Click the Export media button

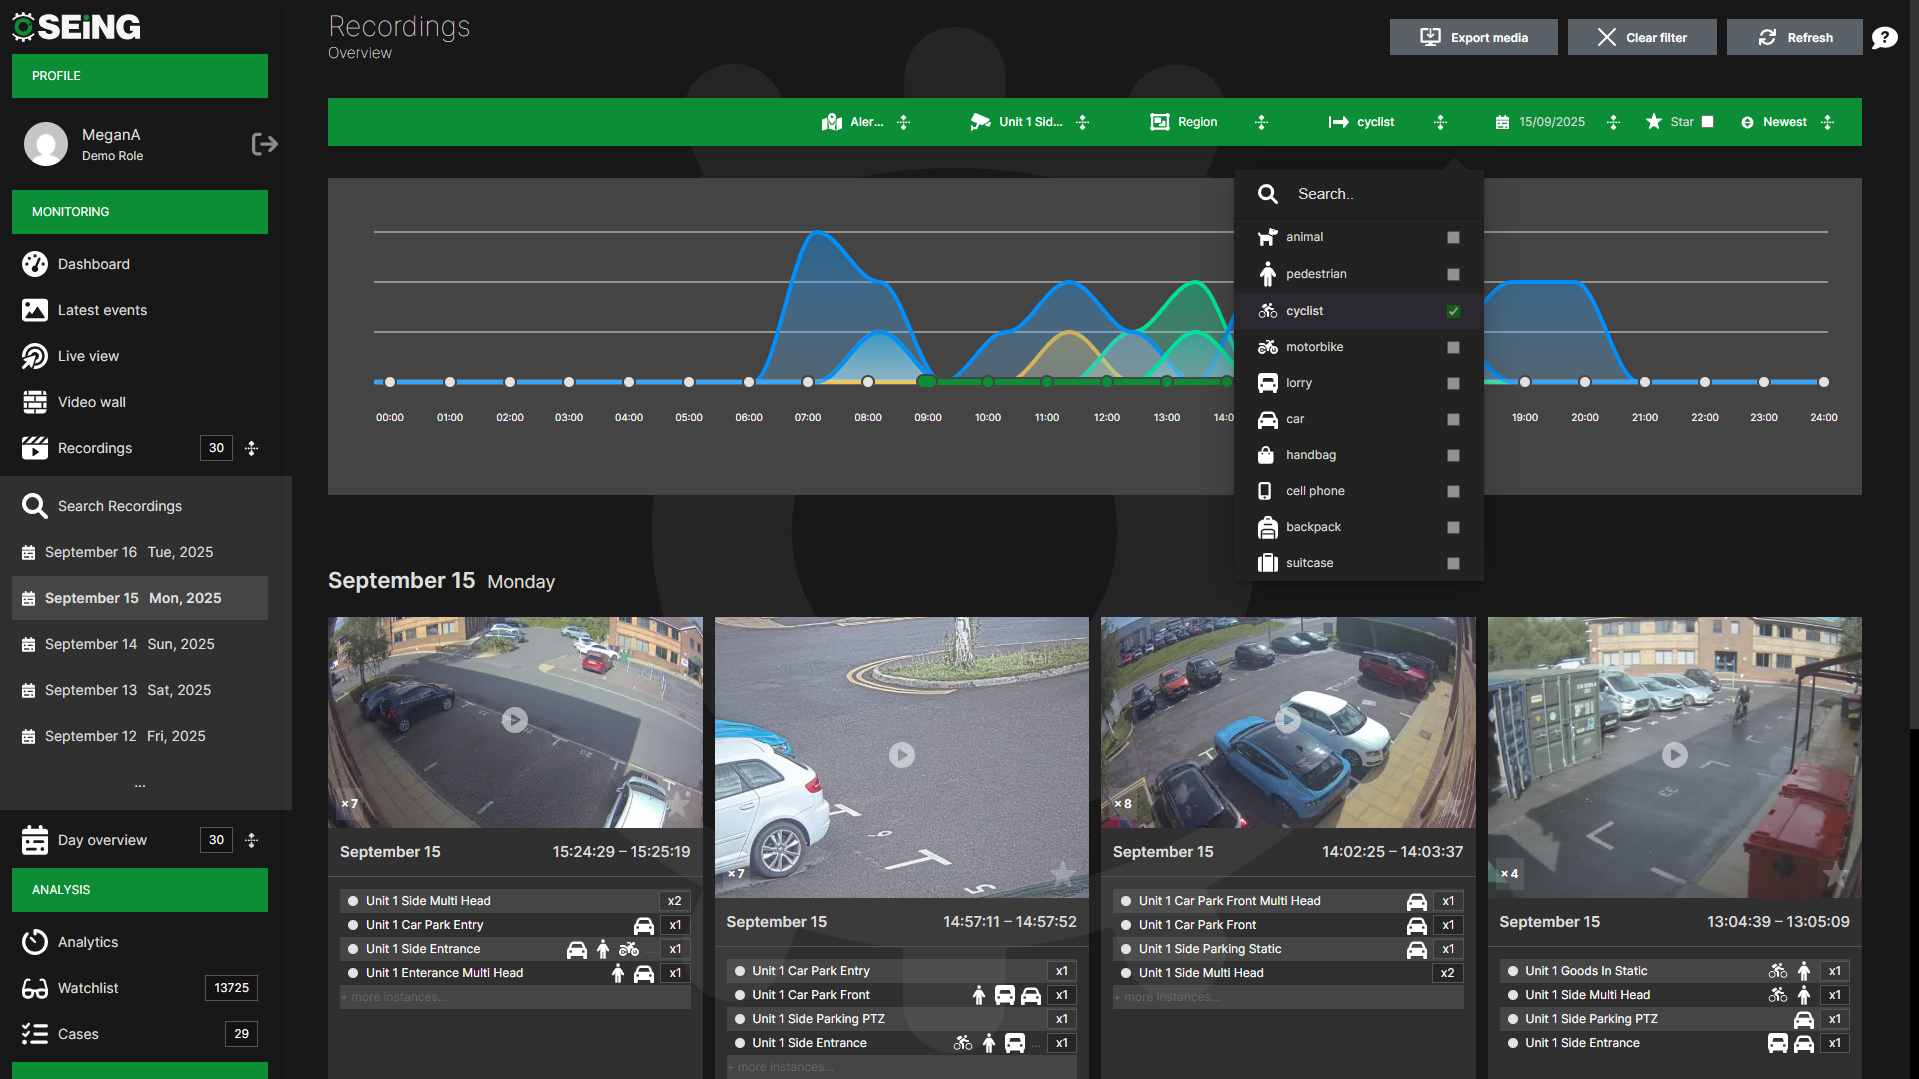coord(1473,37)
